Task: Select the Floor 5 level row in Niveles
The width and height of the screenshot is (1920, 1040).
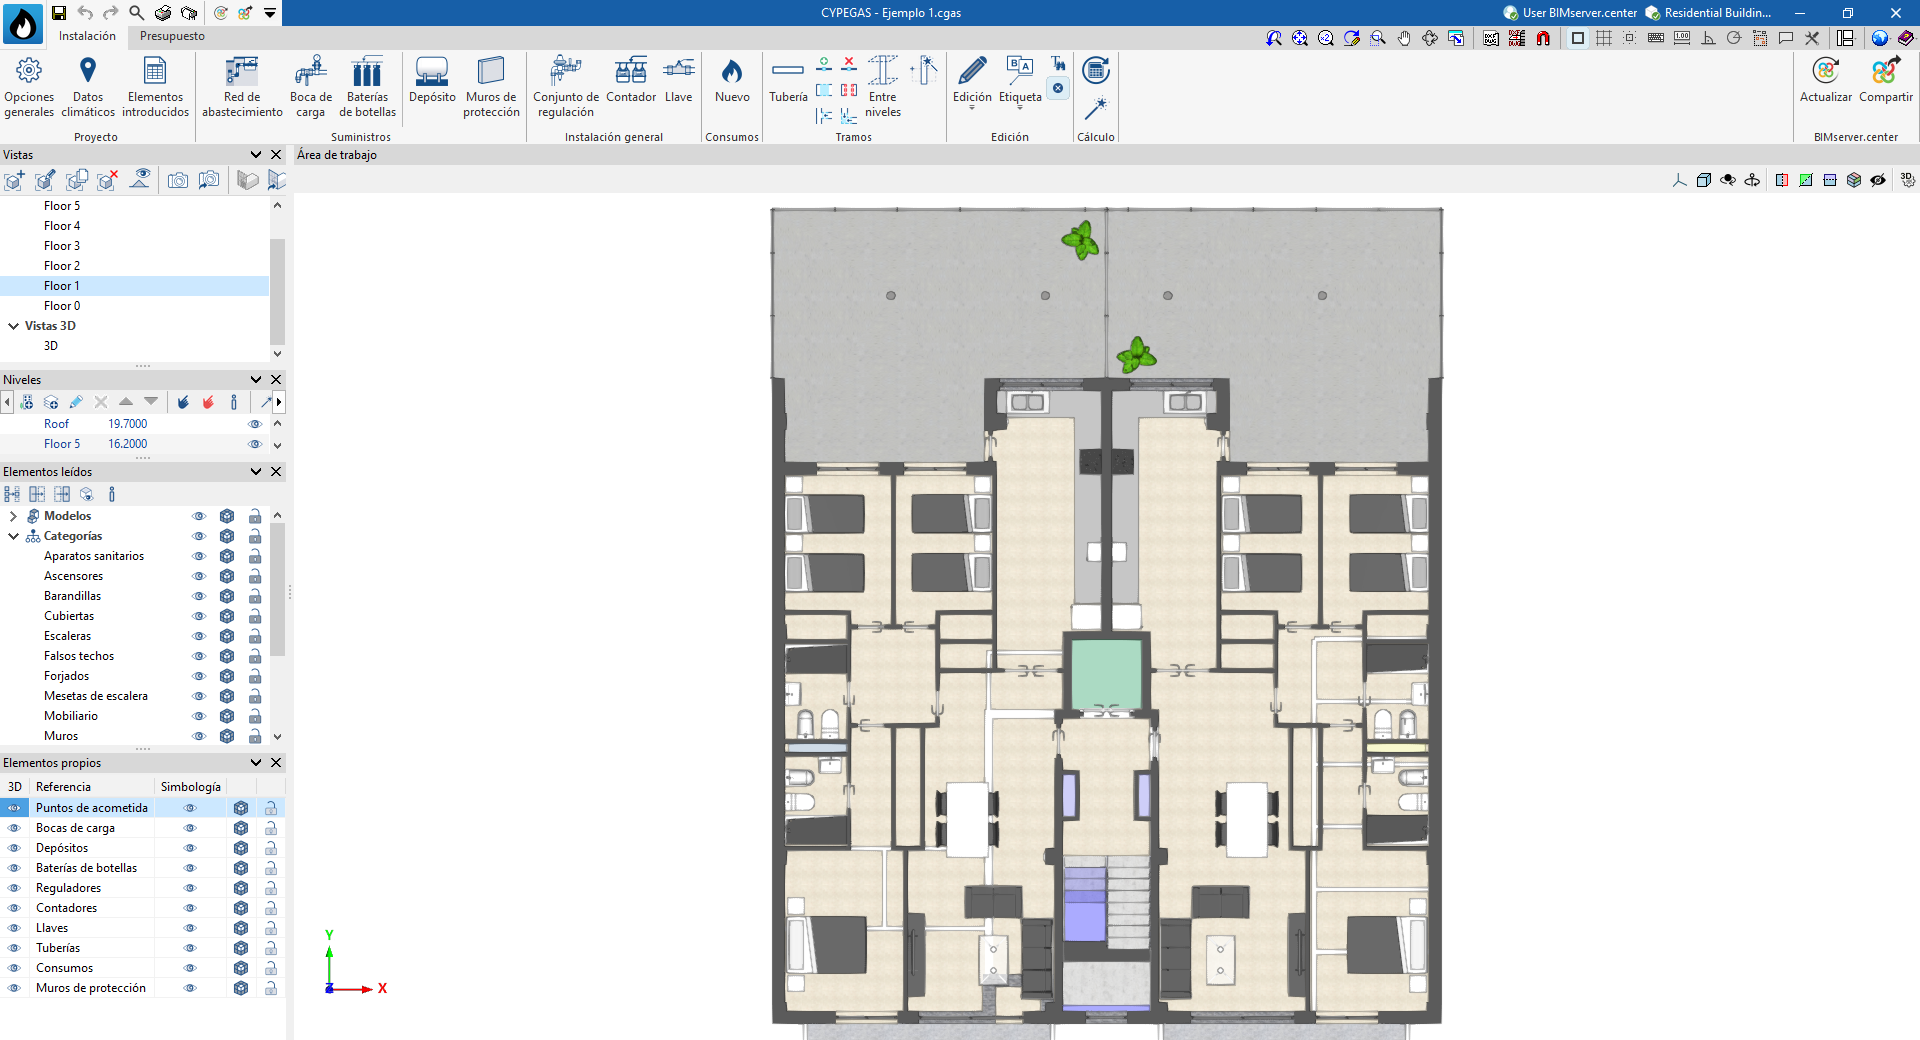Action: click(135, 444)
